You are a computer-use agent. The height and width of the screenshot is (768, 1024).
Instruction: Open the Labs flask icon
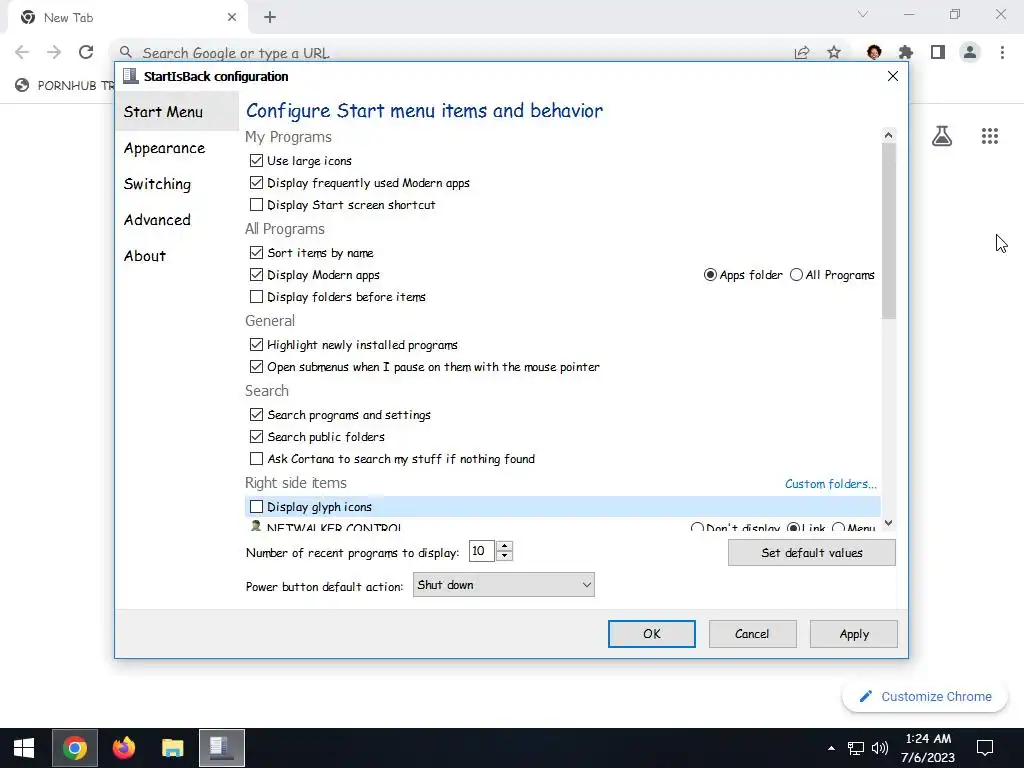tap(942, 136)
